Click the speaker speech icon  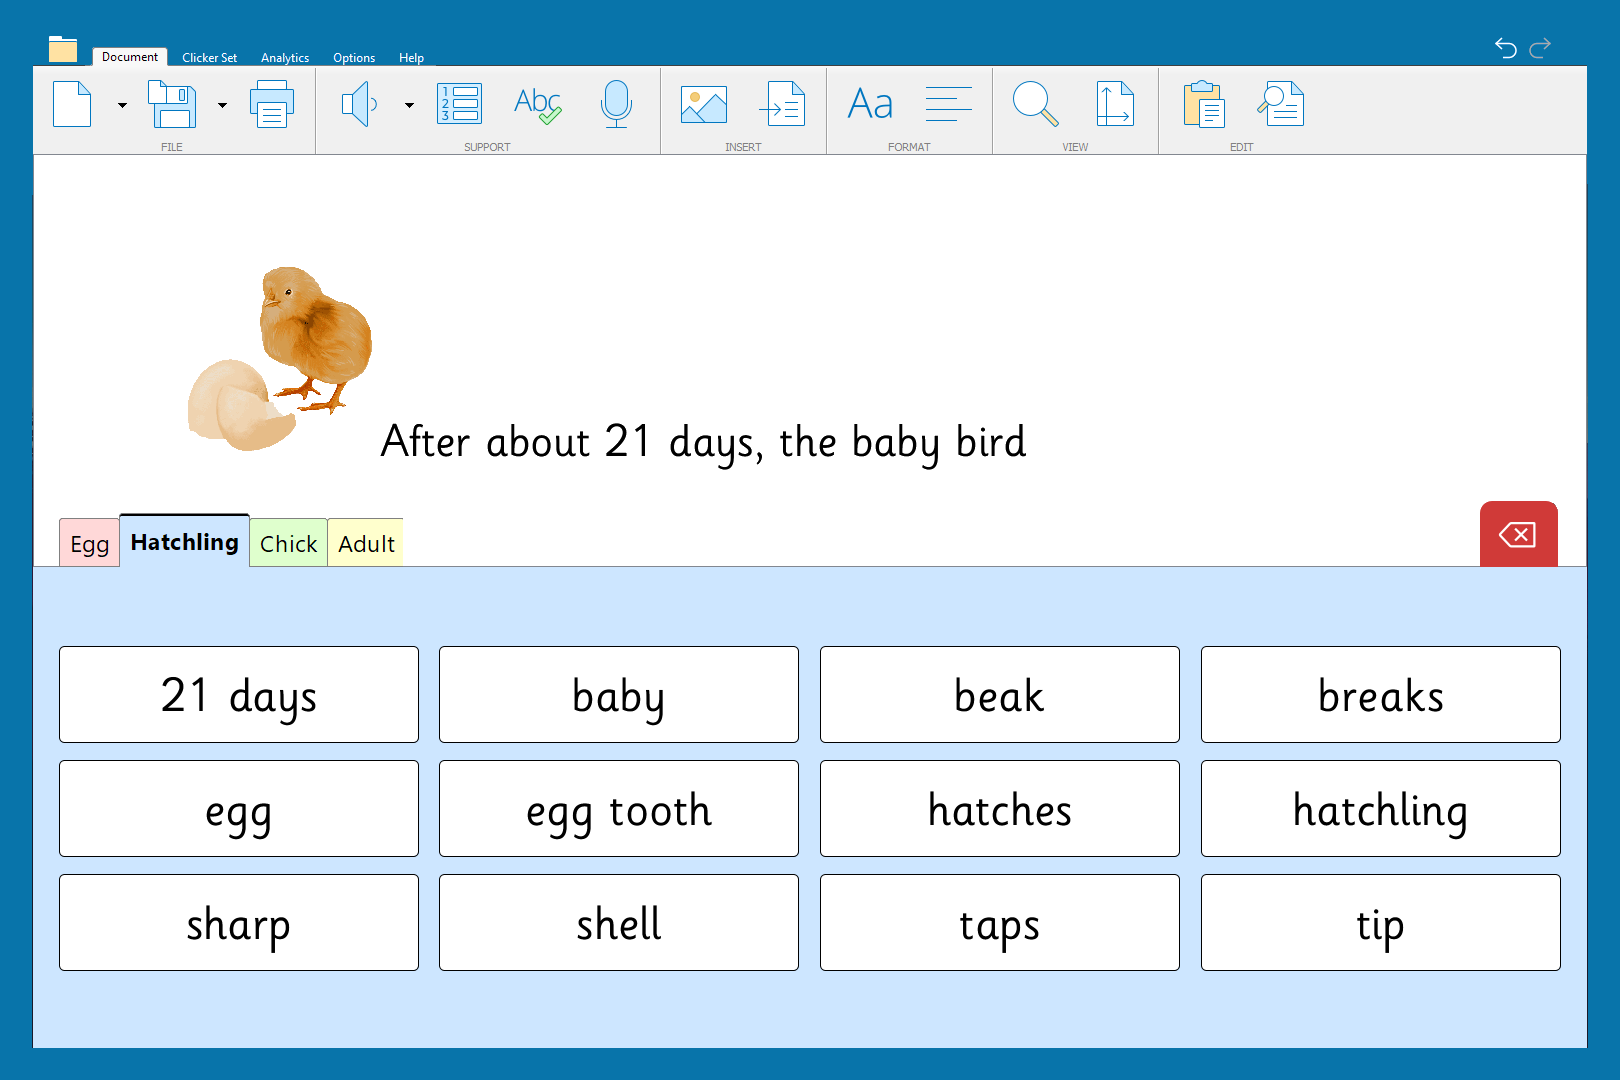359,104
